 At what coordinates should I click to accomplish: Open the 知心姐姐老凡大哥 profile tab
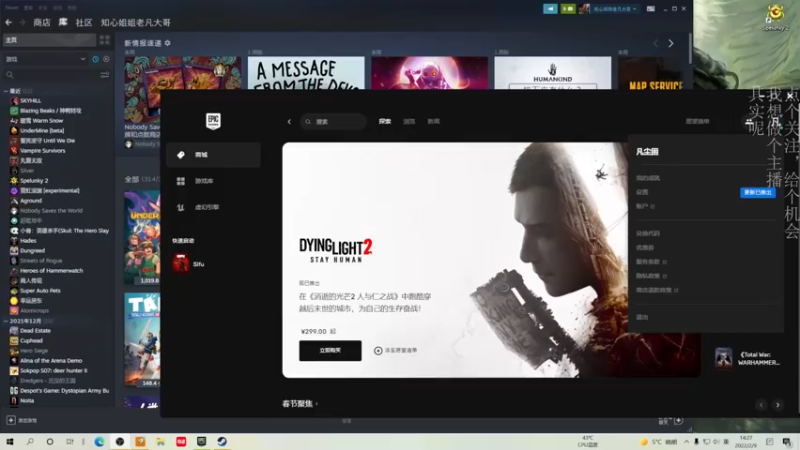point(136,22)
